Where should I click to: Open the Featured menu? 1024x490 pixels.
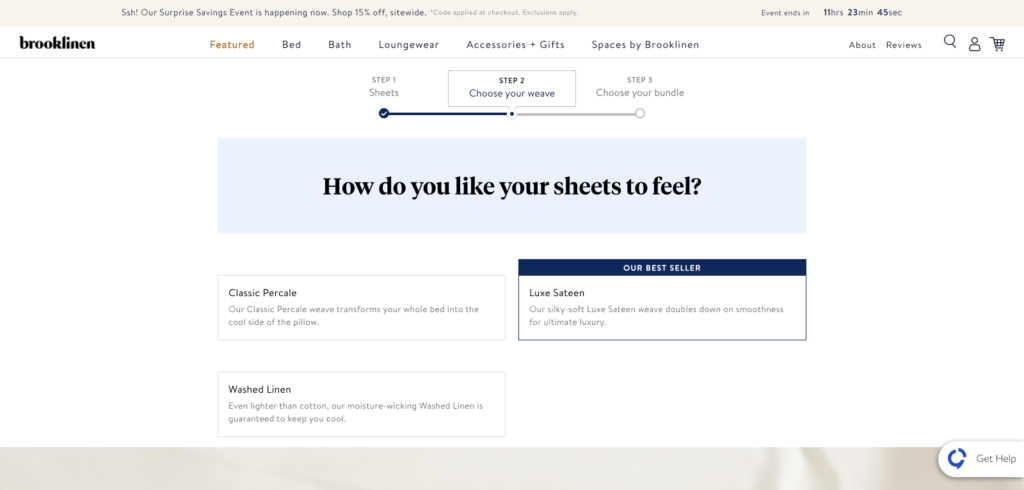coord(232,44)
